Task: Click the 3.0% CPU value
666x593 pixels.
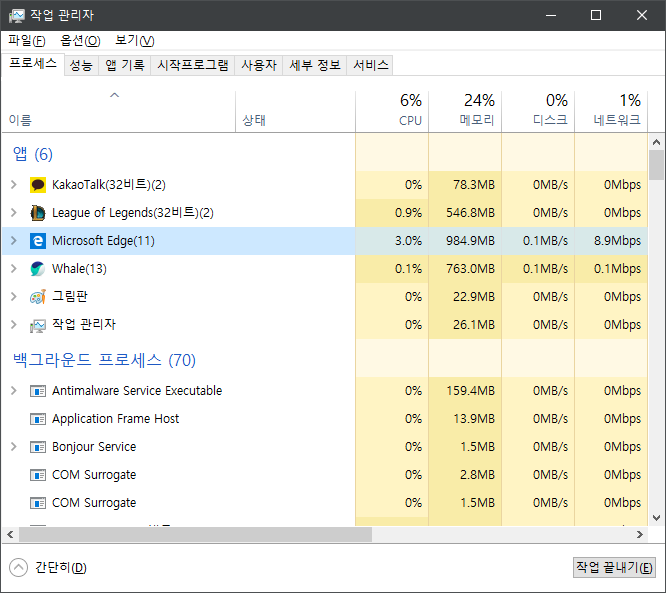Action: click(408, 241)
